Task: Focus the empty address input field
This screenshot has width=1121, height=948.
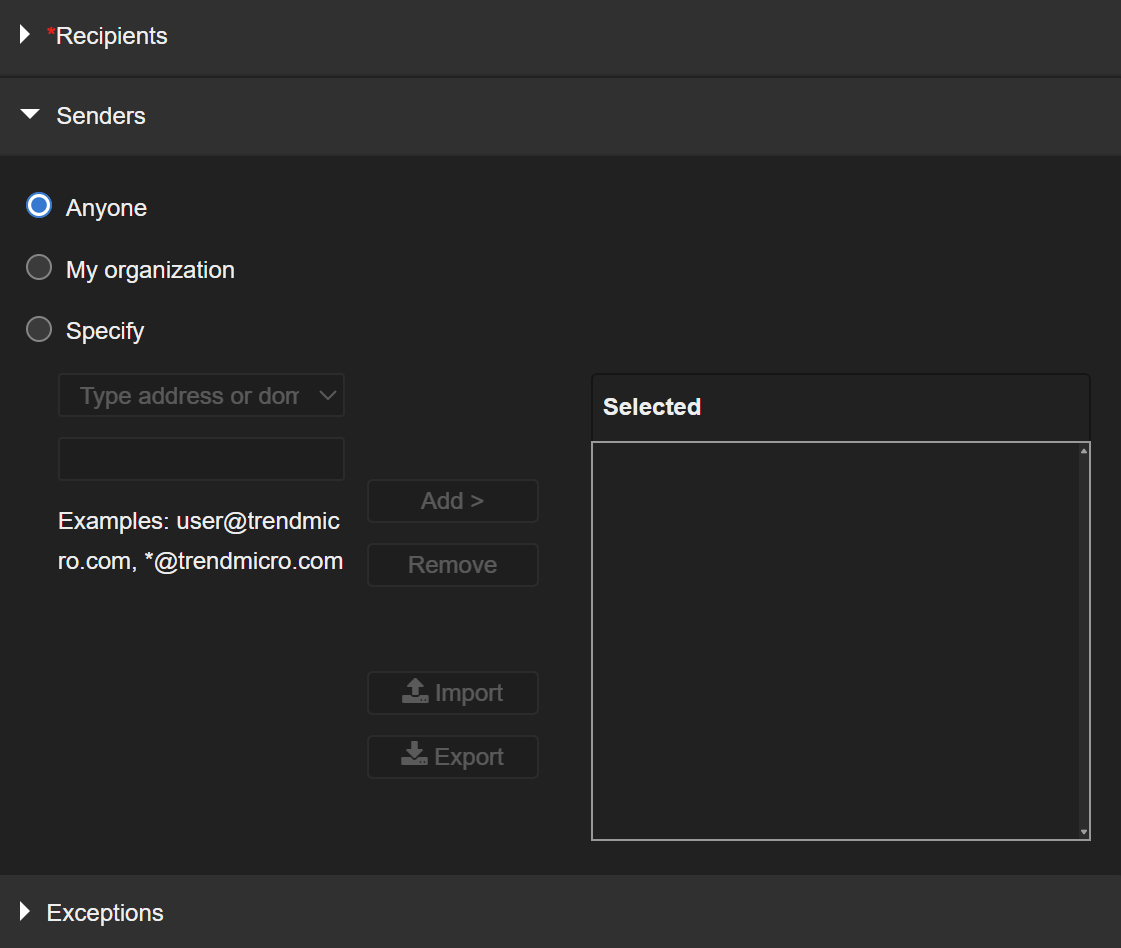Action: pos(201,459)
